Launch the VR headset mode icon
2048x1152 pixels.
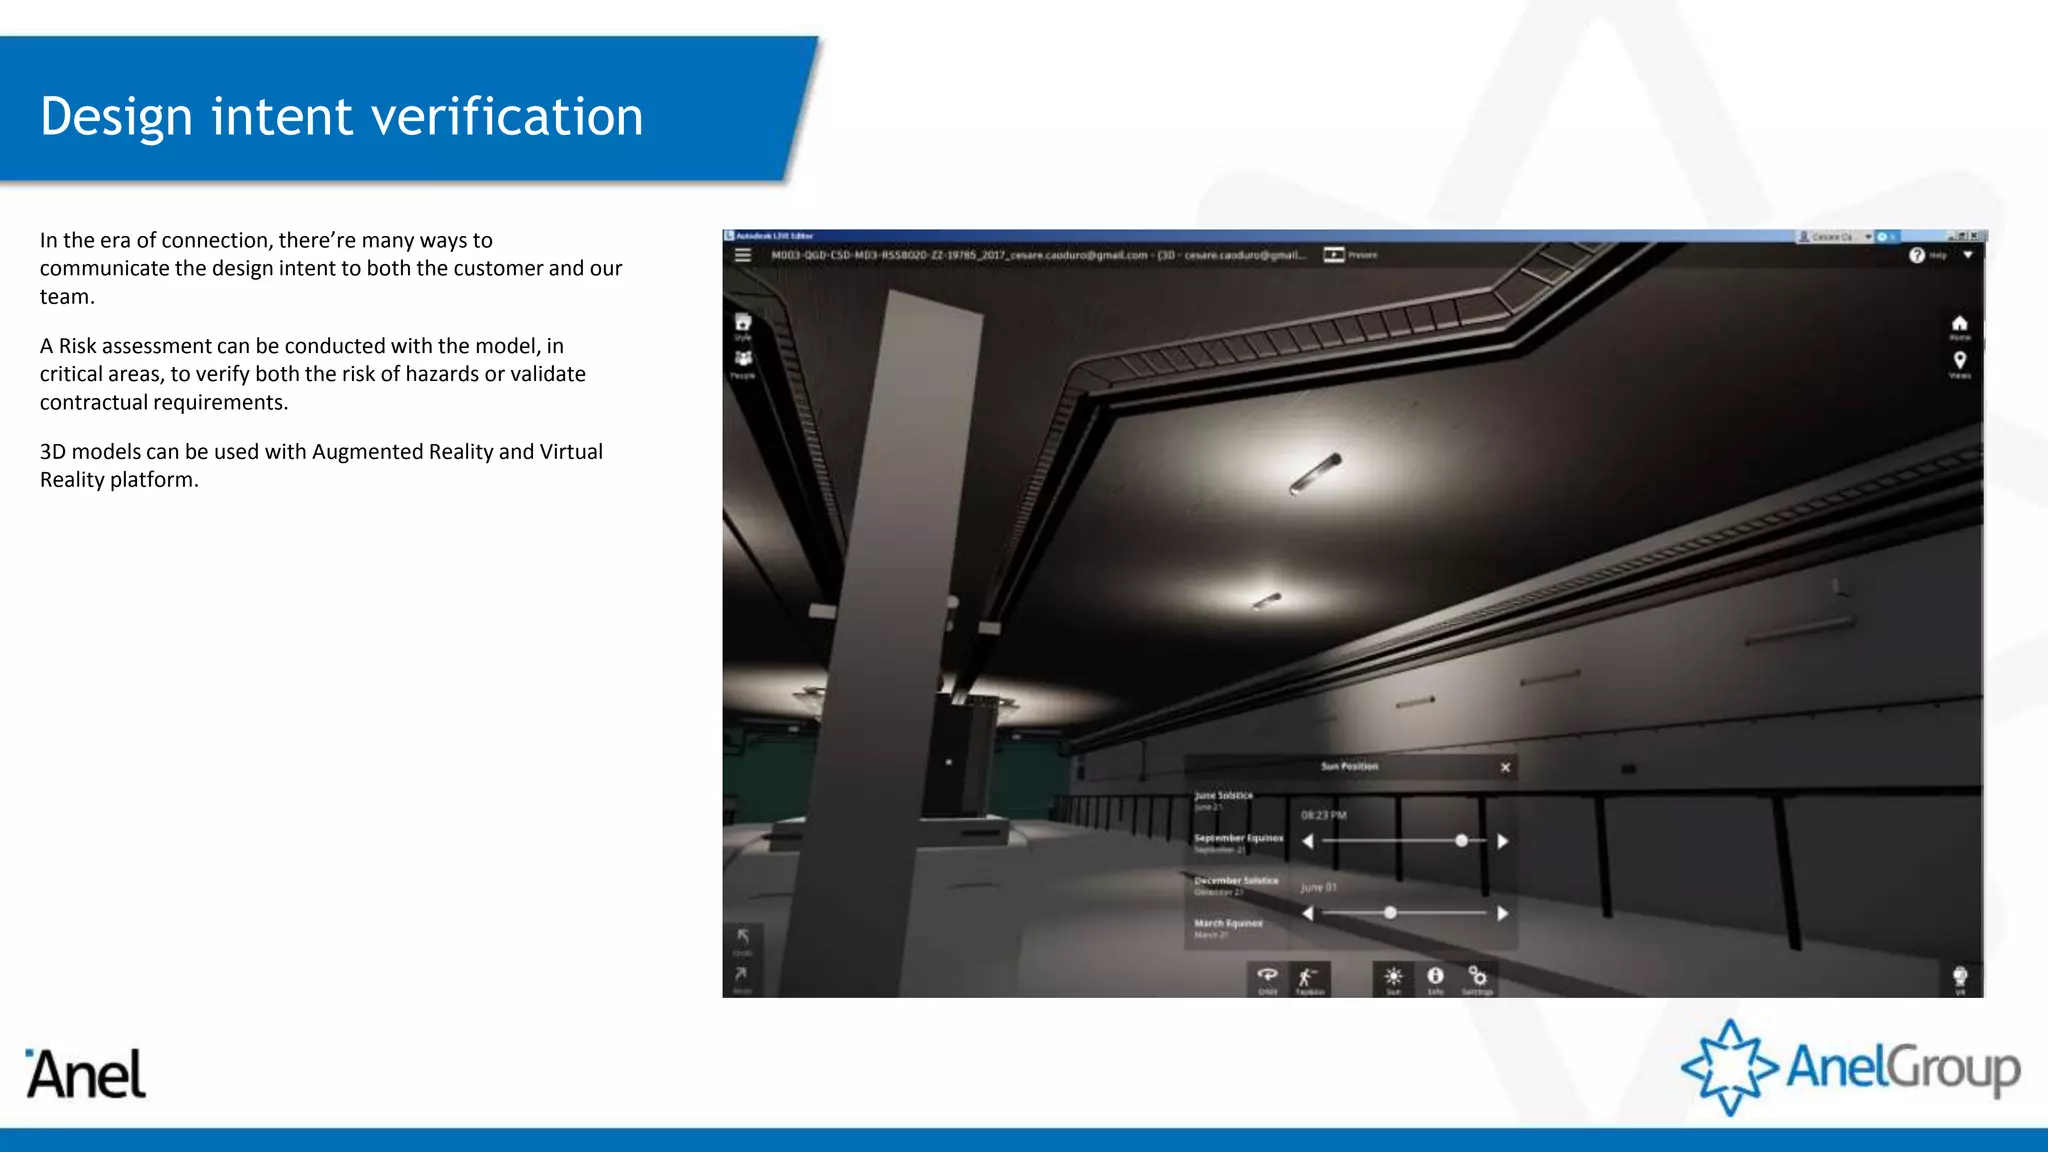(x=1960, y=979)
